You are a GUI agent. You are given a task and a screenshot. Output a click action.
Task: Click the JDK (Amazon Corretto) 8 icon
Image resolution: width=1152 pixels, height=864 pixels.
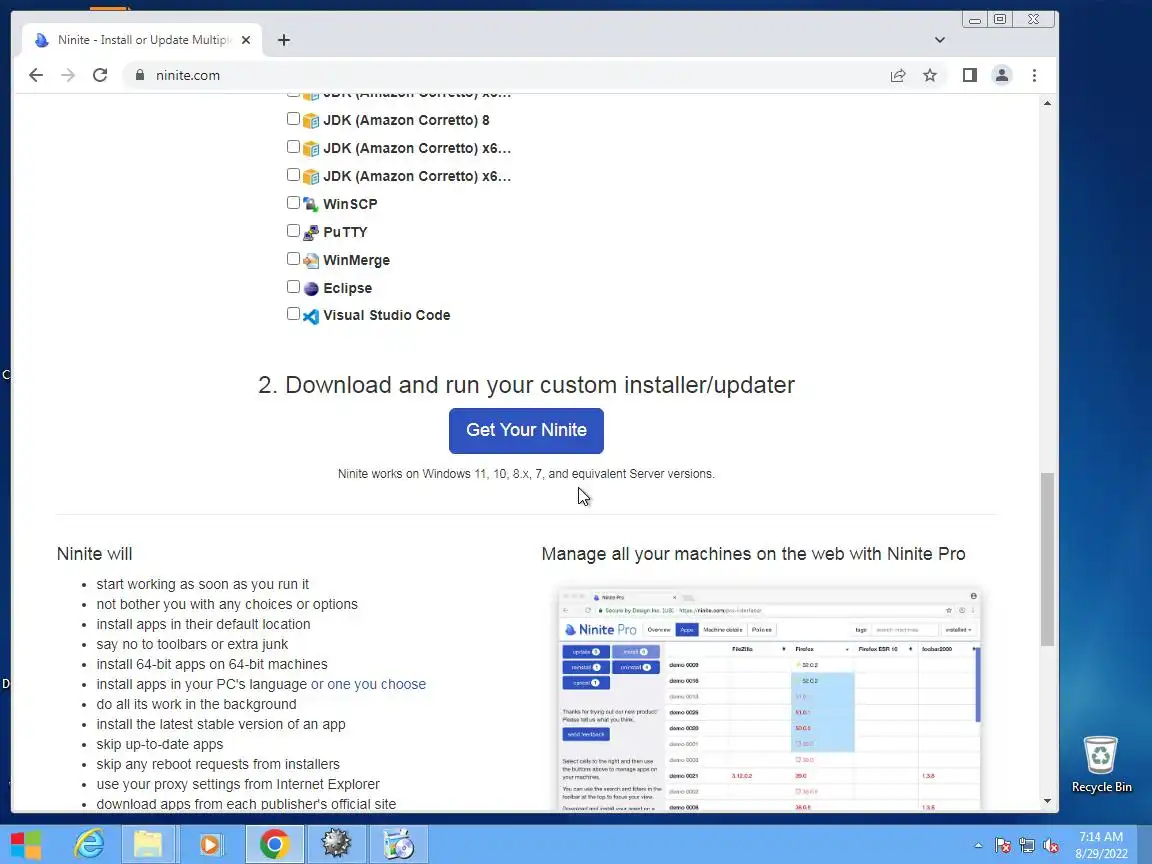(x=311, y=120)
